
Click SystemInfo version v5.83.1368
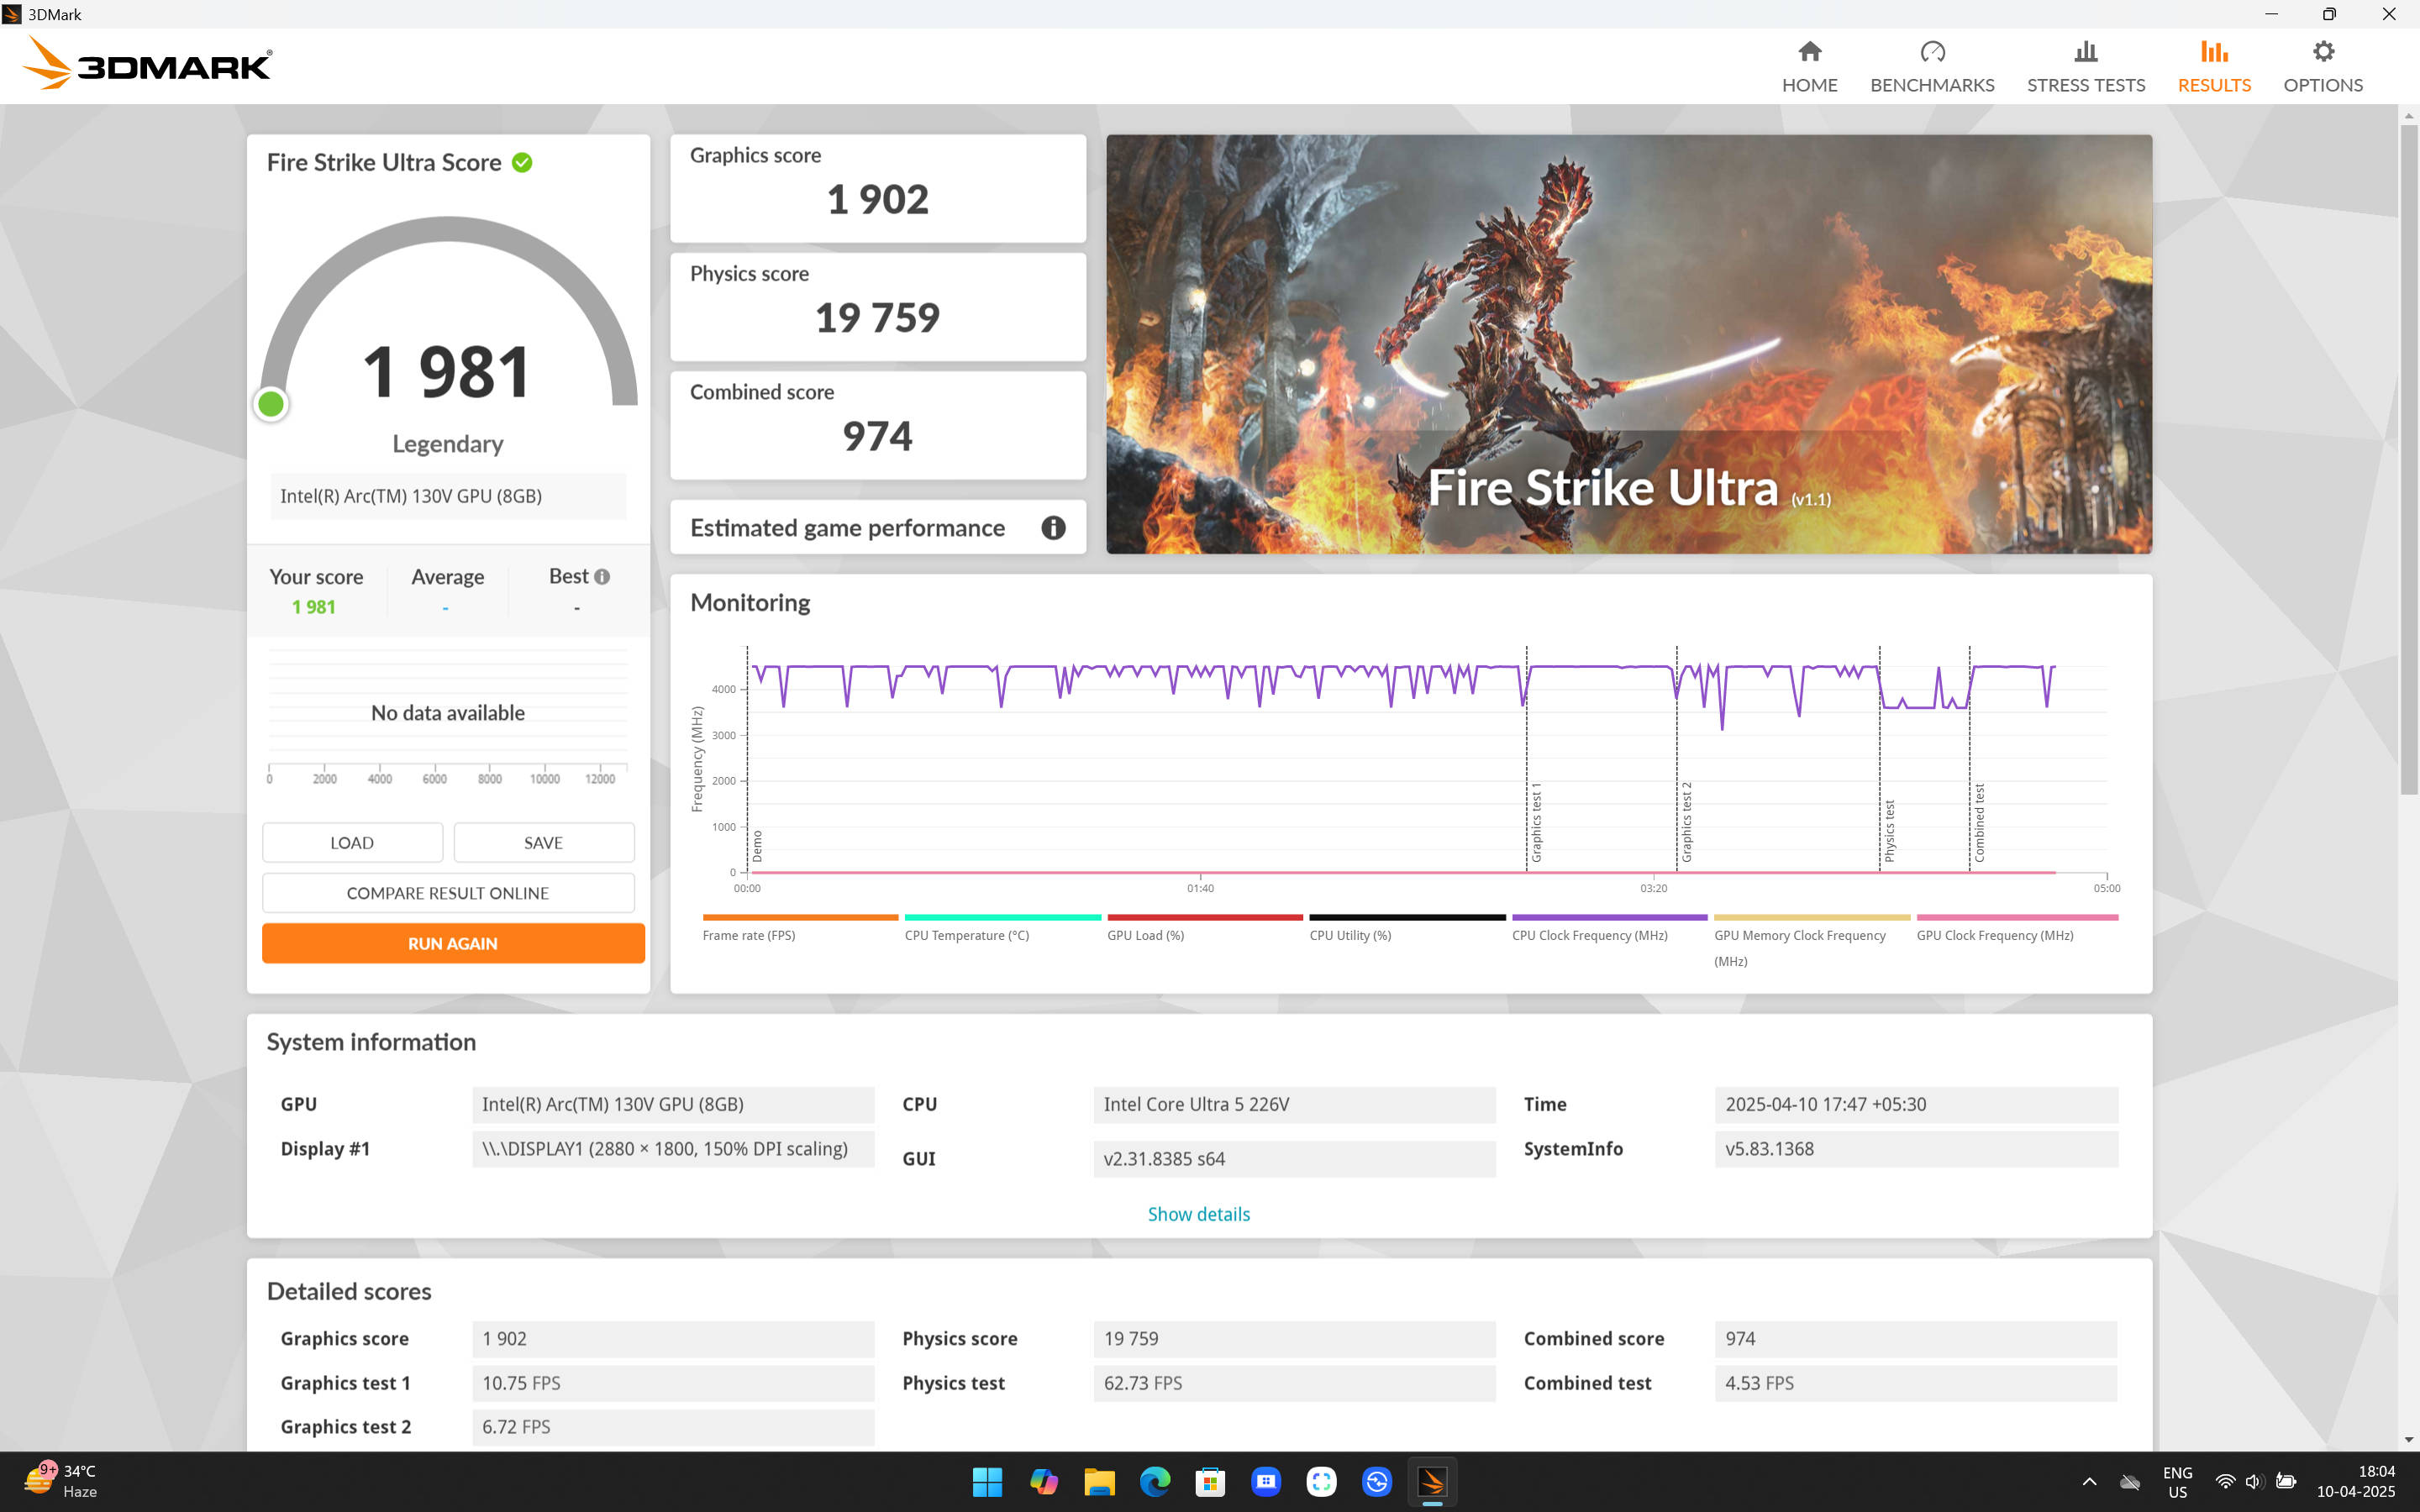1916,1149
